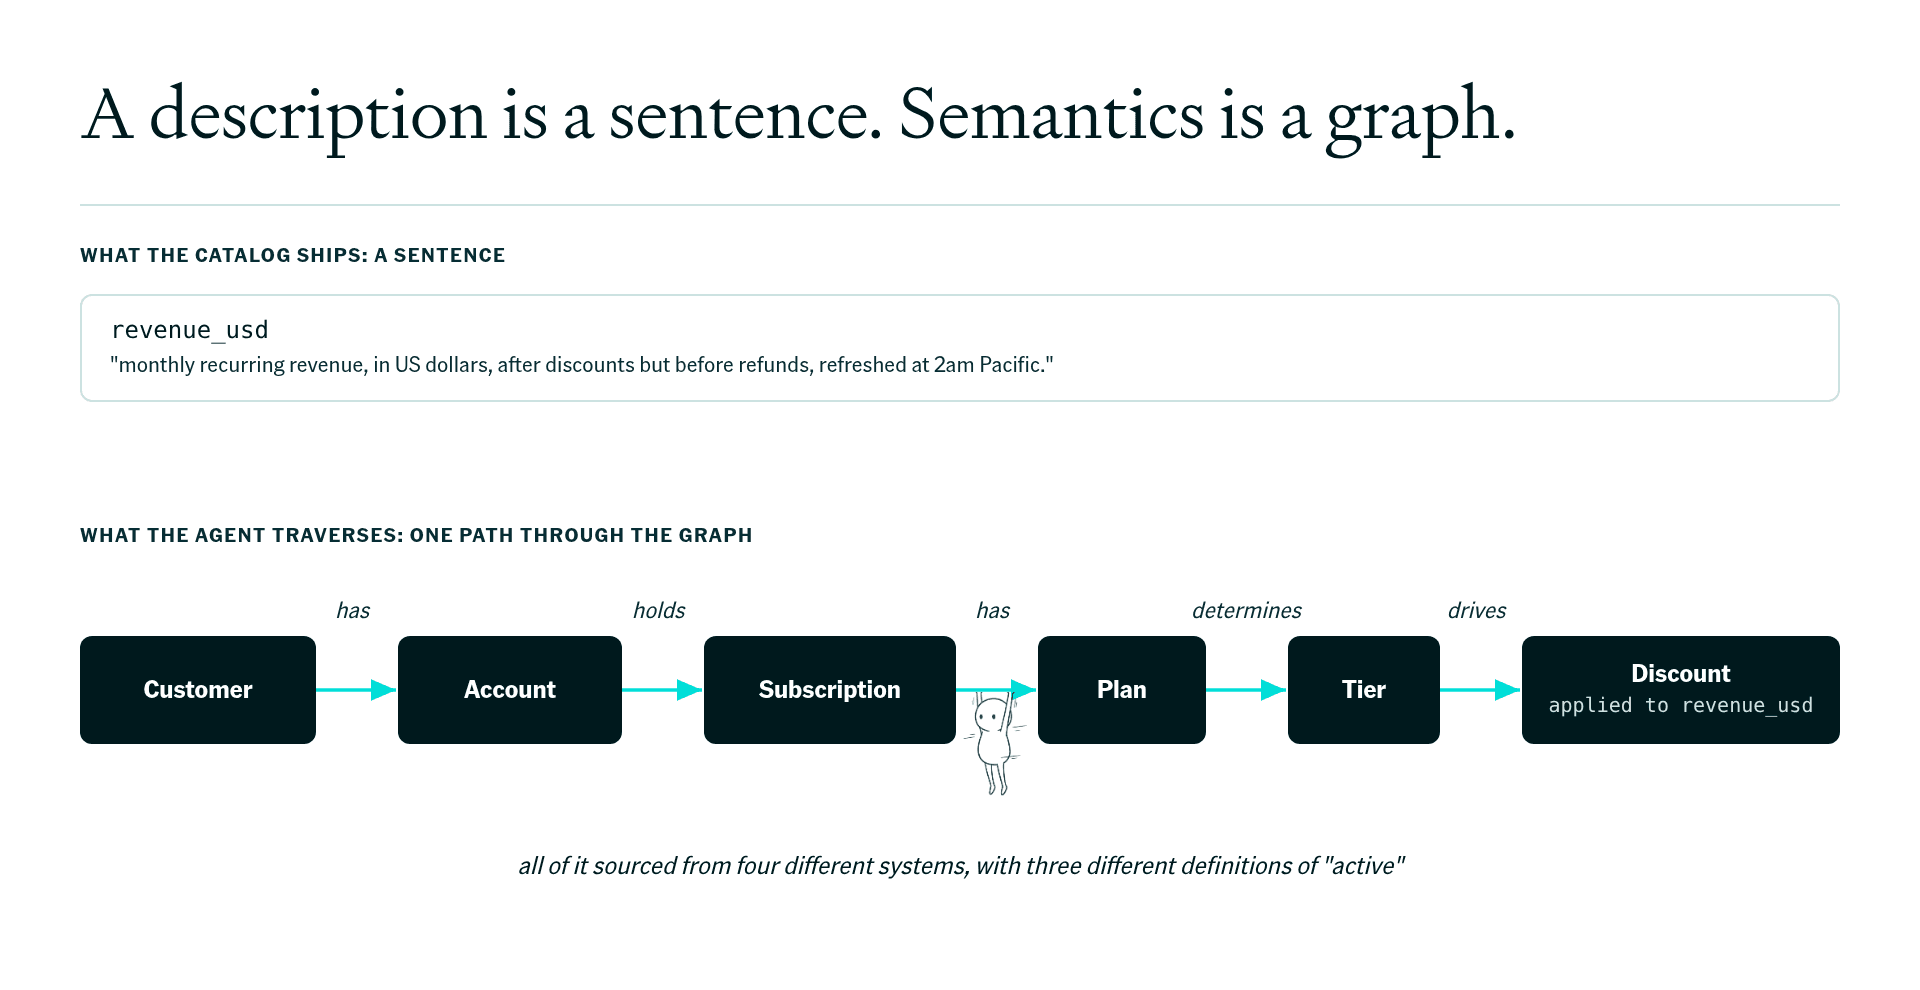Screen dimensions: 1920x990
Task: Click the Tier node box
Action: 1364,690
